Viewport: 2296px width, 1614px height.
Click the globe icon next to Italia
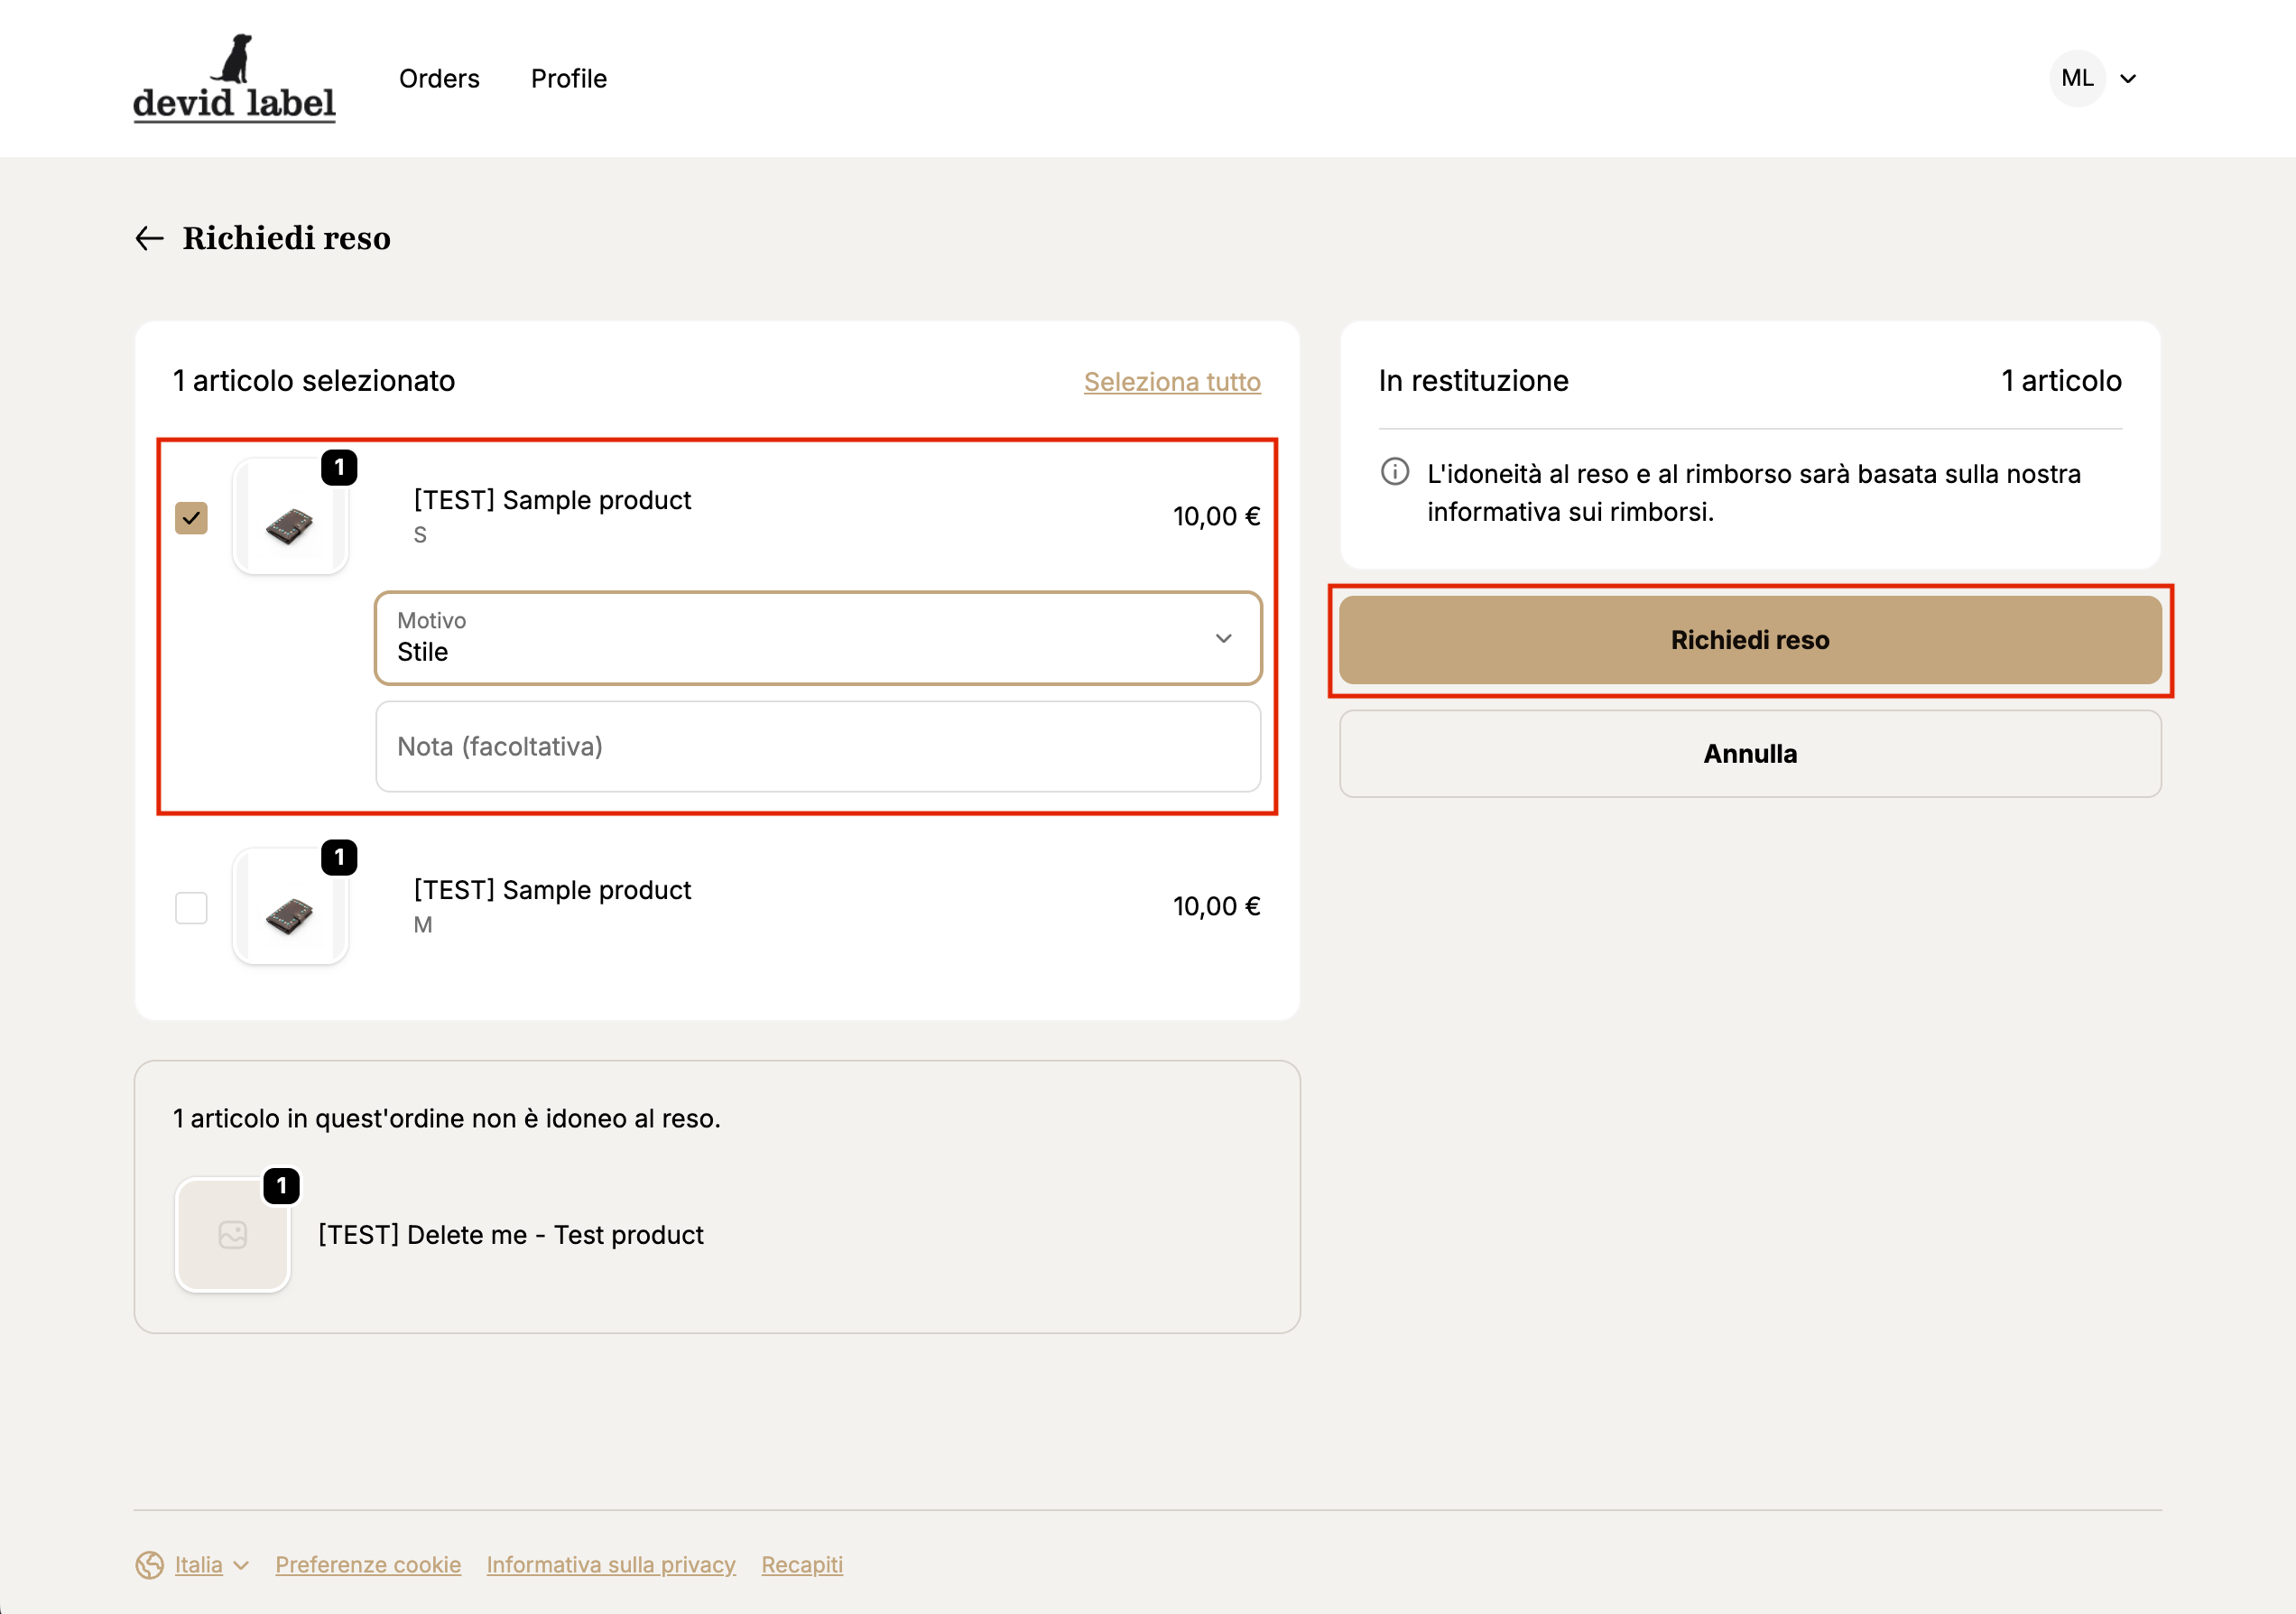[x=150, y=1564]
